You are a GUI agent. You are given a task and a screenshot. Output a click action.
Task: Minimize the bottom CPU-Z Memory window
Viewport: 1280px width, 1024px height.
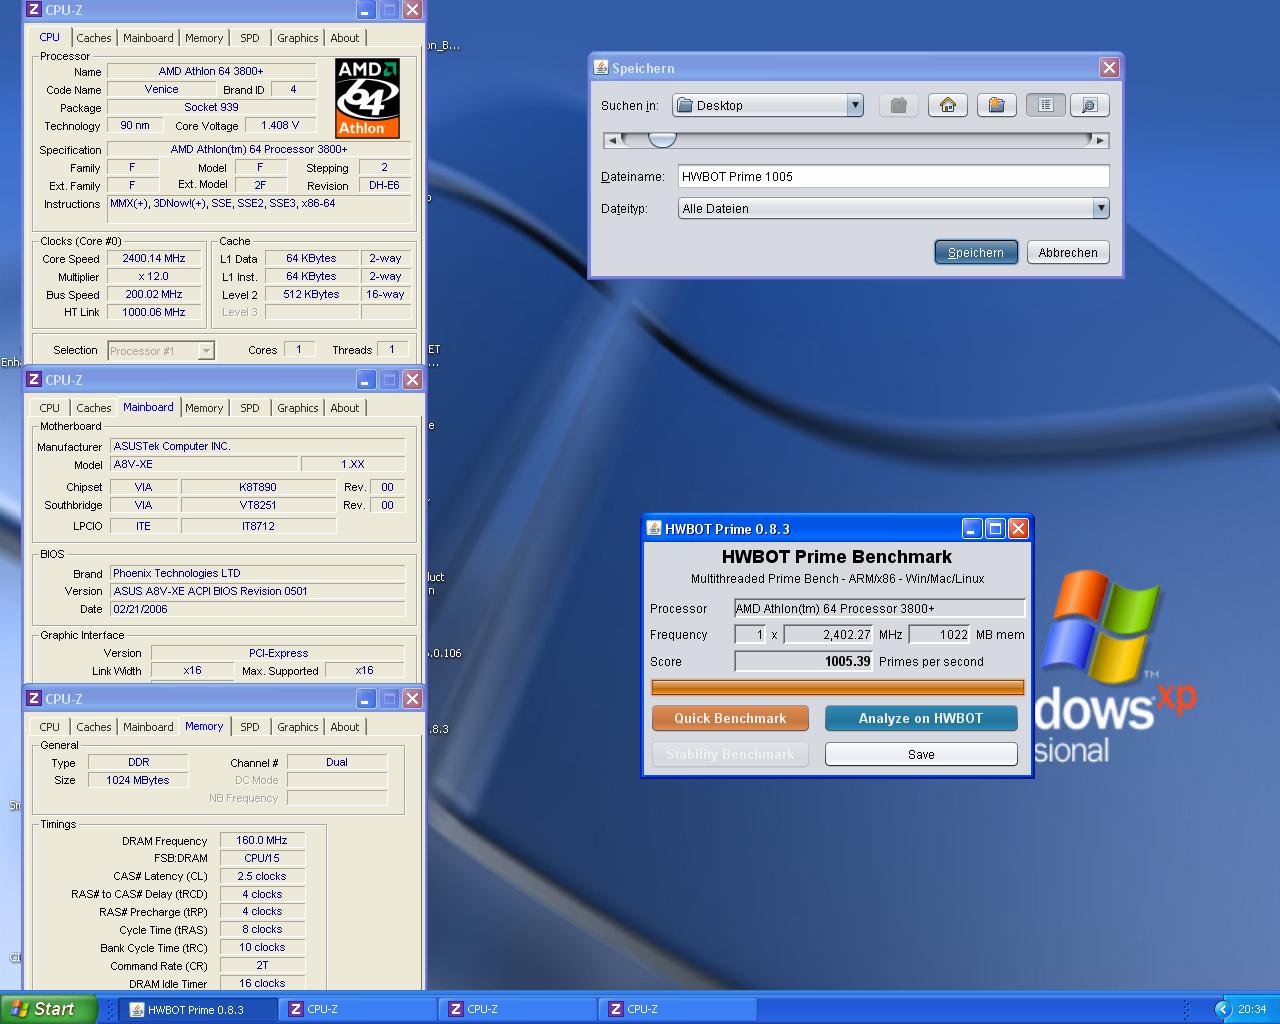[x=366, y=698]
